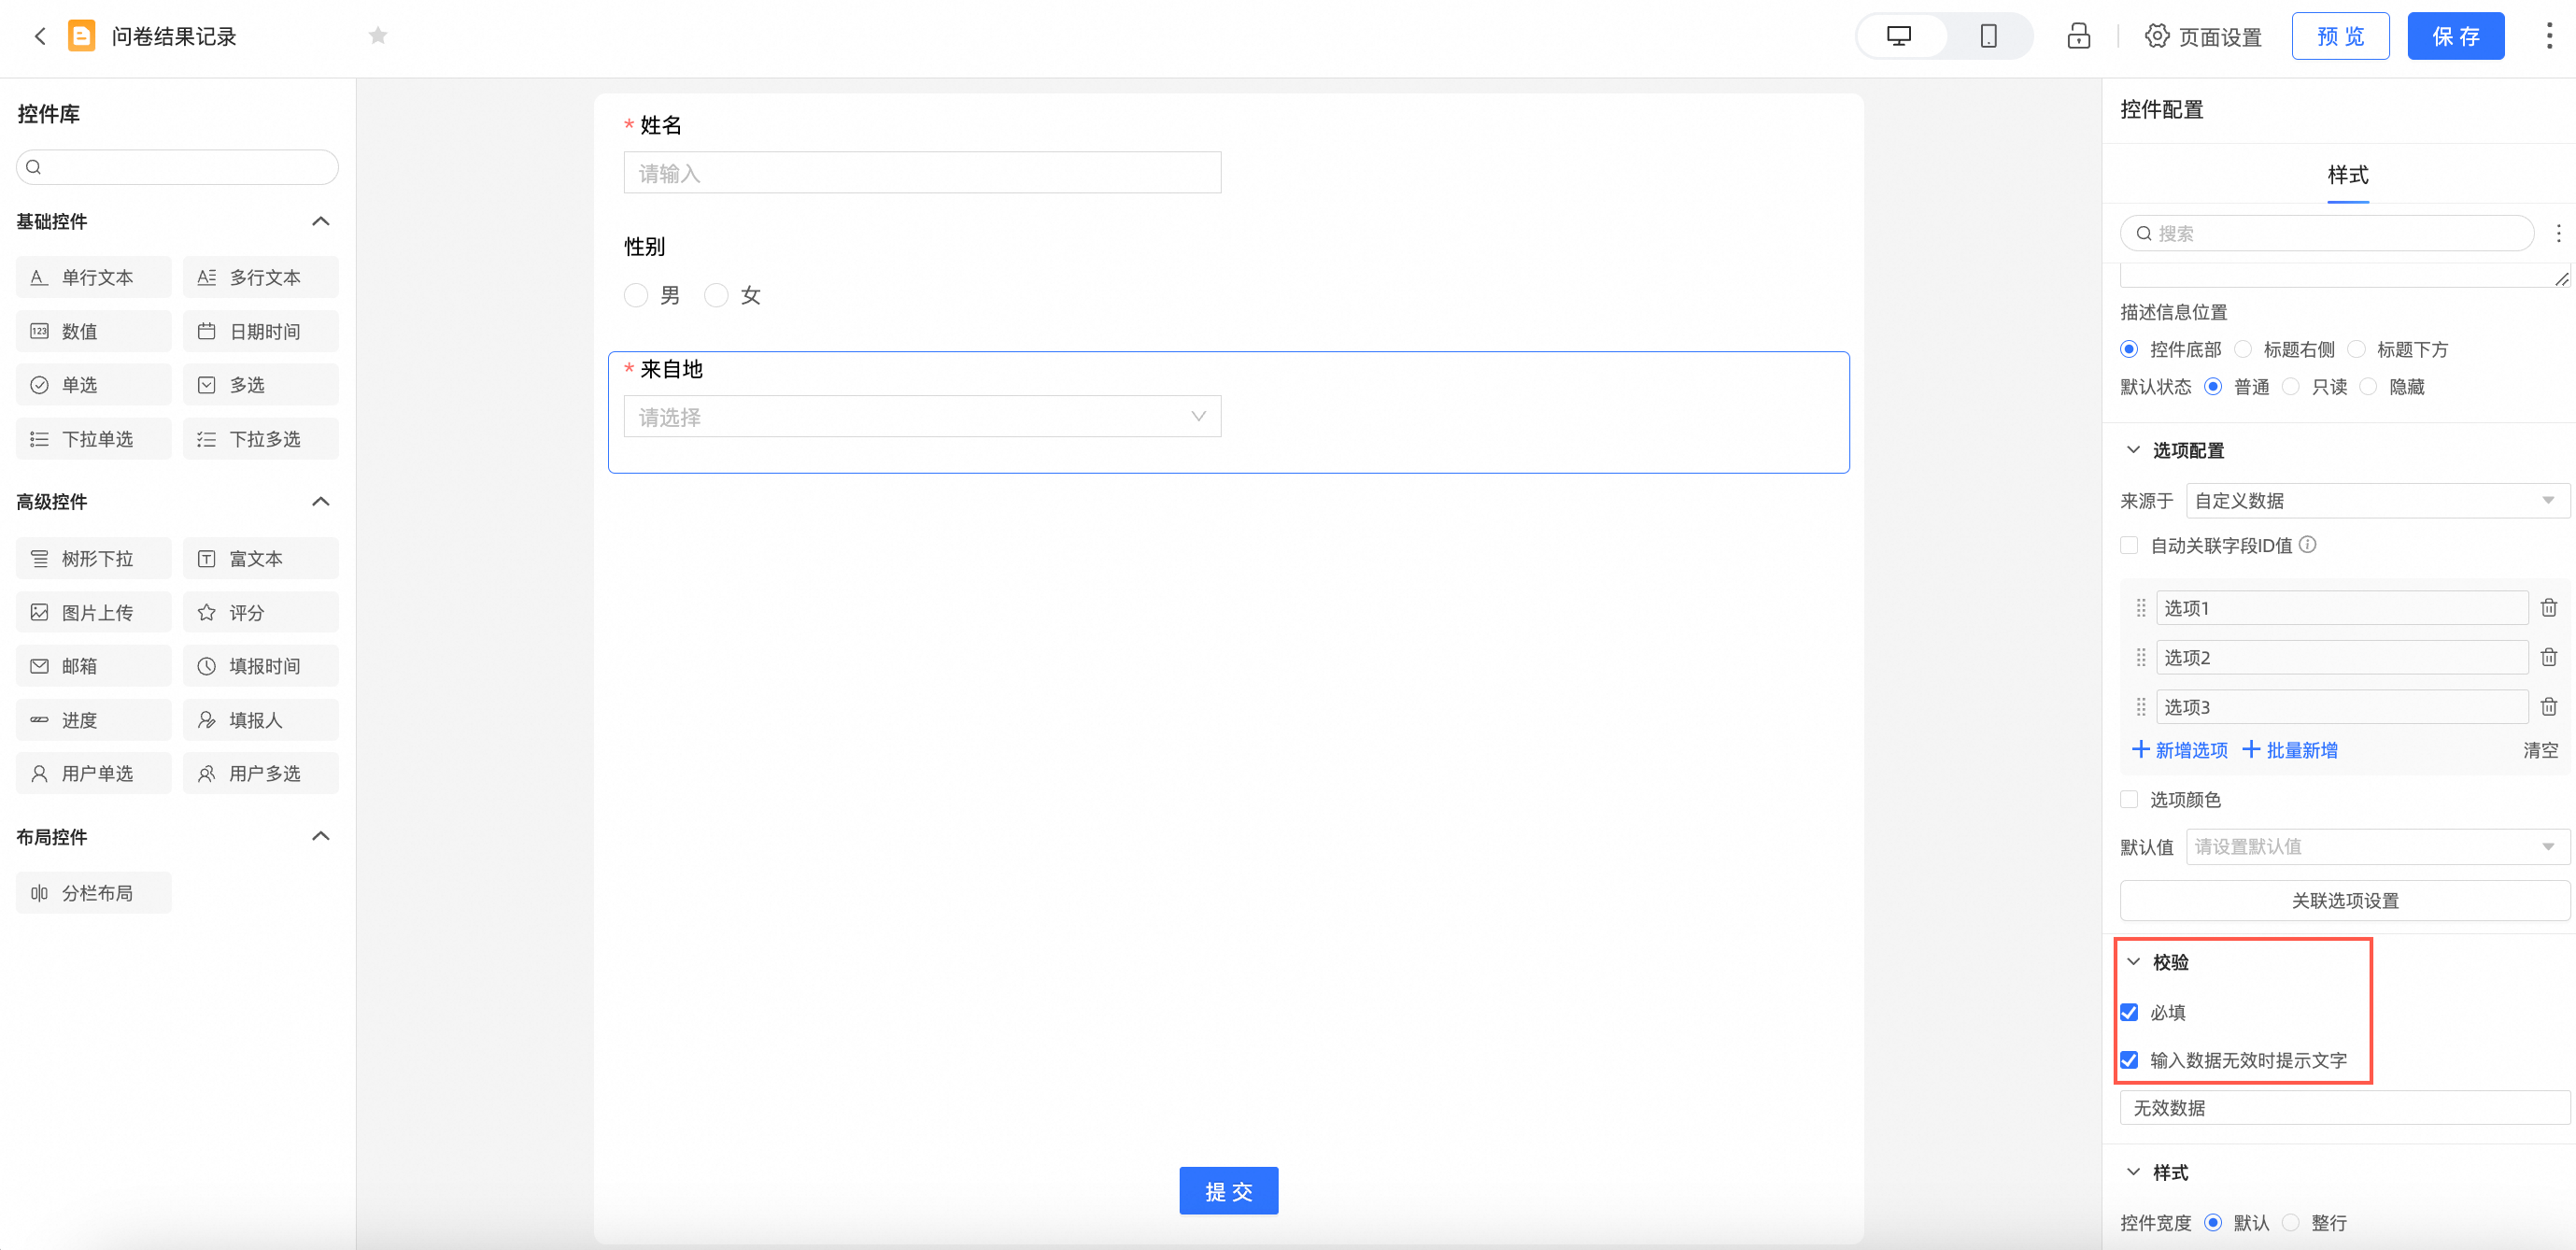The width and height of the screenshot is (2576, 1250).
Task: Click info icon beside 自动关联字段ID值
Action: tap(2307, 544)
